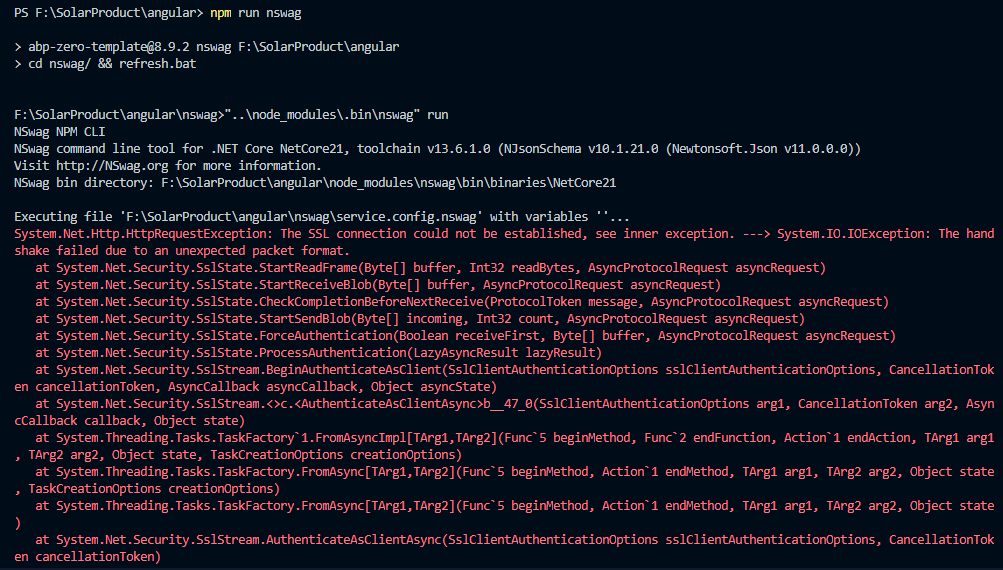The width and height of the screenshot is (1003, 570).
Task: Click the CheckCompletionBeforeNextReceive stack trace line
Action: pos(462,301)
